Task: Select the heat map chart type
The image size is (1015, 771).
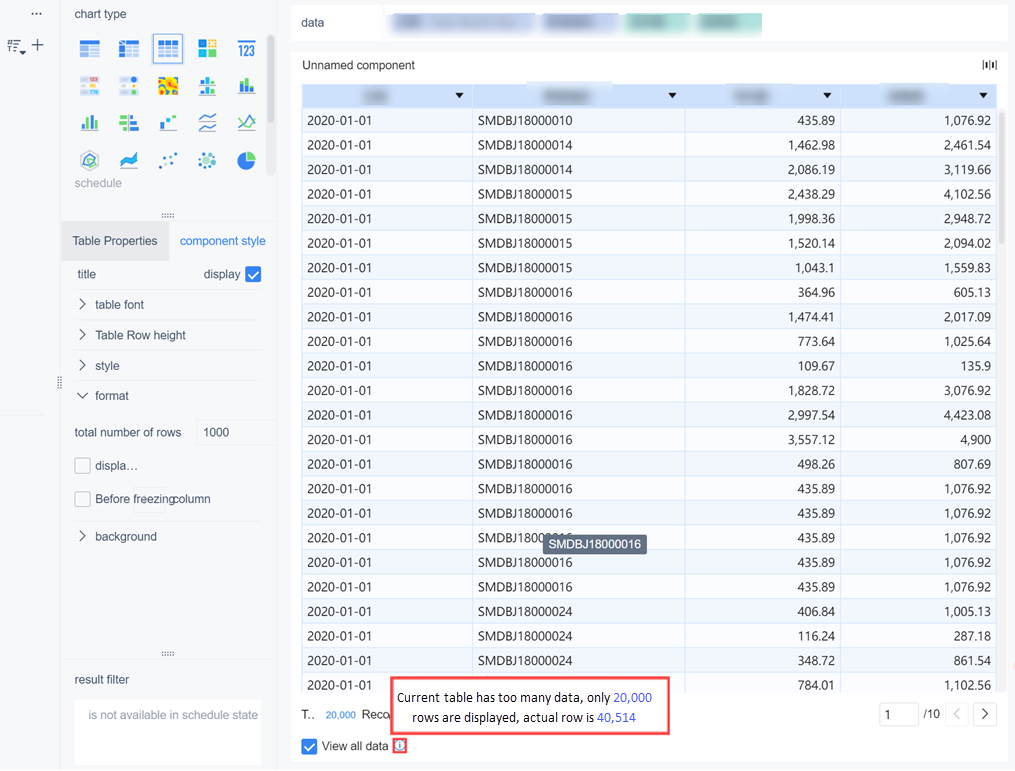Action: [x=168, y=86]
